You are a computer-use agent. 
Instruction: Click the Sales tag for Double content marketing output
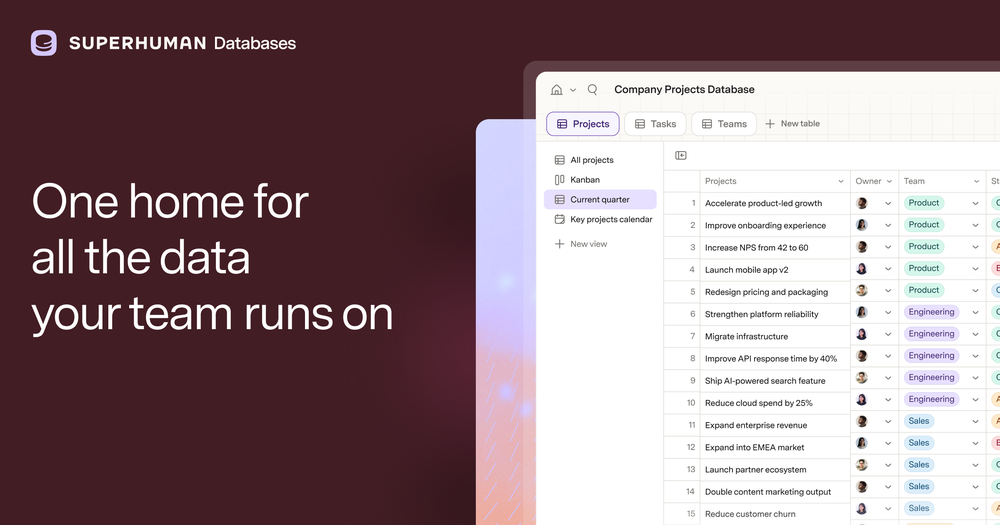pyautogui.click(x=919, y=487)
